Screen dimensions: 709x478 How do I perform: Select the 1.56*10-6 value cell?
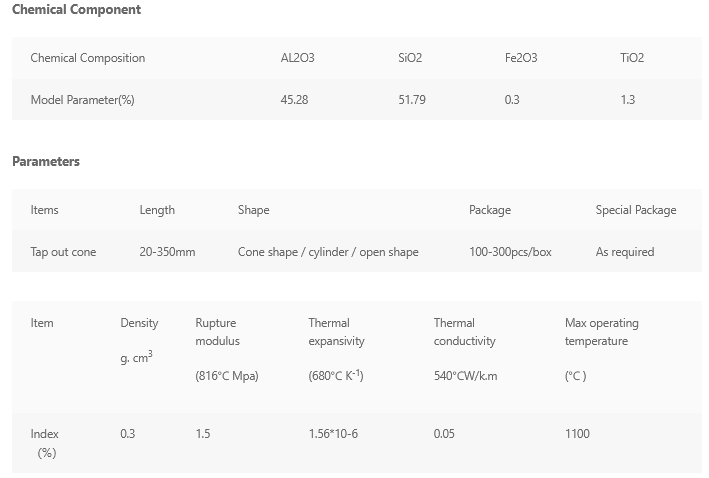pyautogui.click(x=333, y=434)
